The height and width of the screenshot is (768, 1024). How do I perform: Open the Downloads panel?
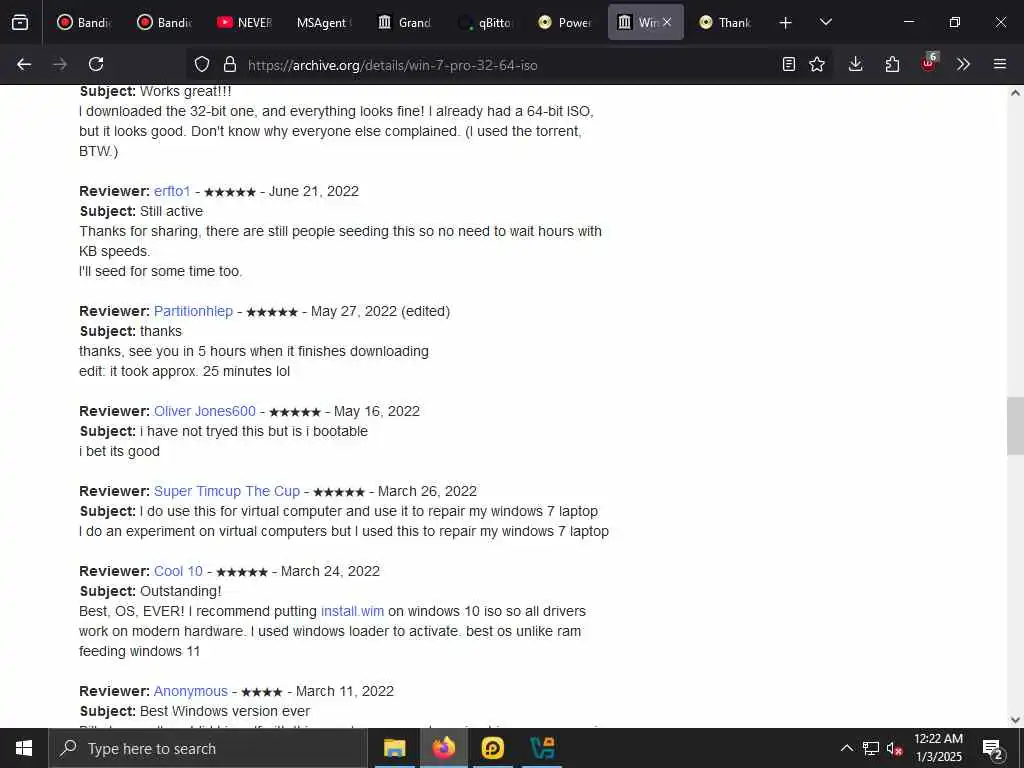point(855,64)
